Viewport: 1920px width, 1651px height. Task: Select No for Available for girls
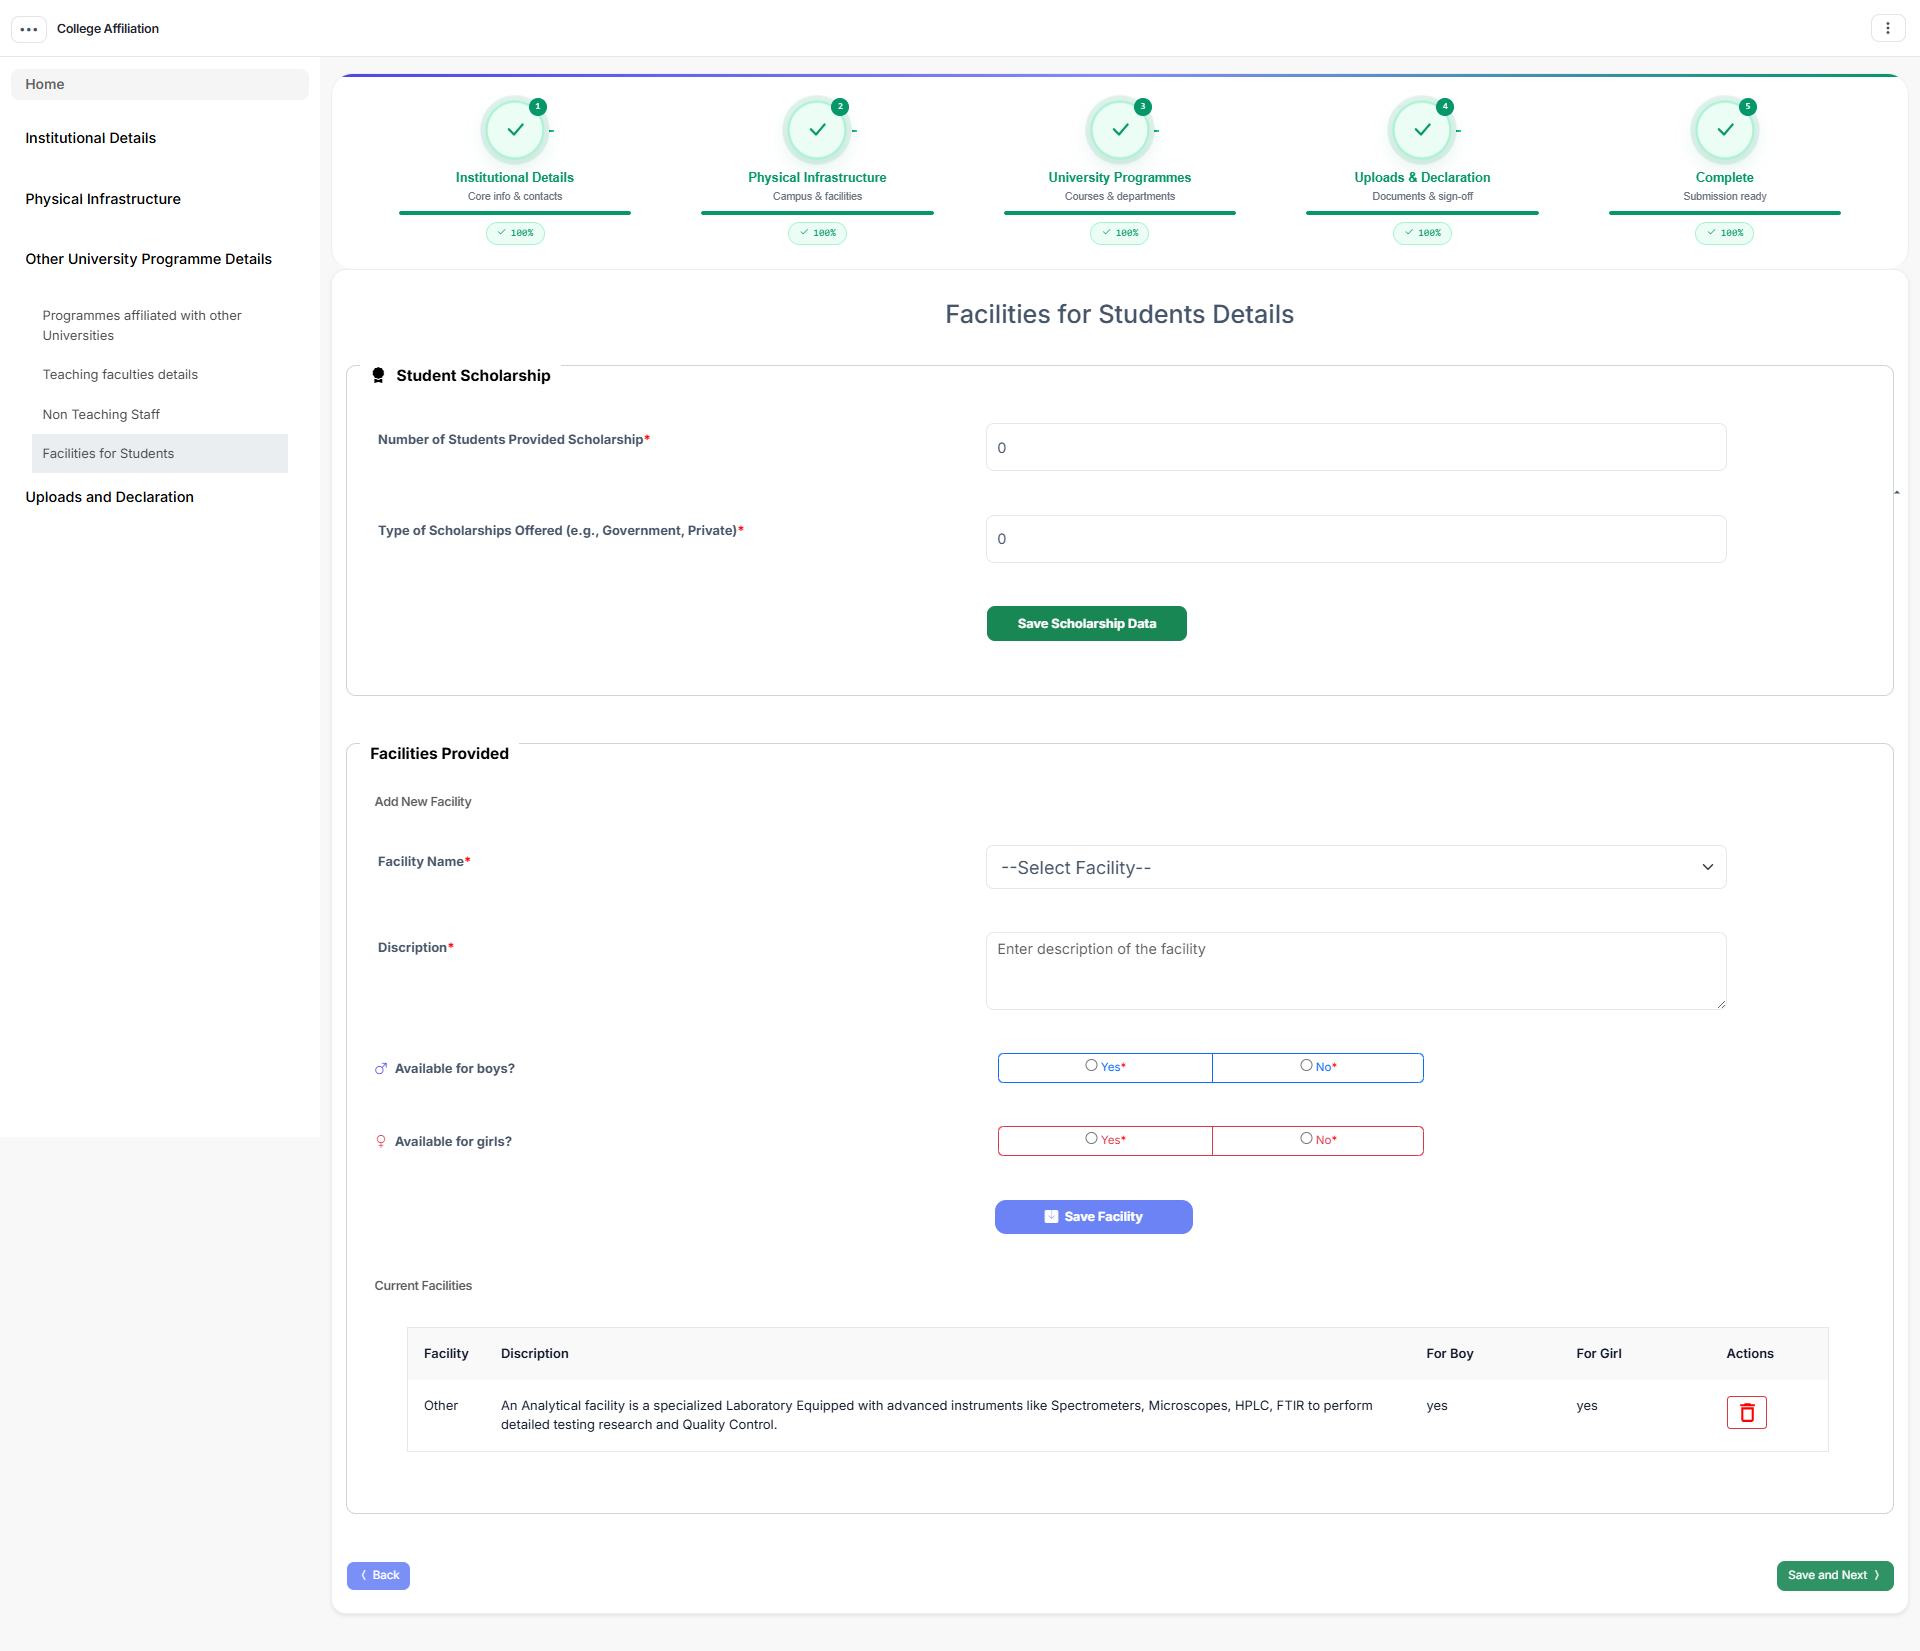(1306, 1139)
